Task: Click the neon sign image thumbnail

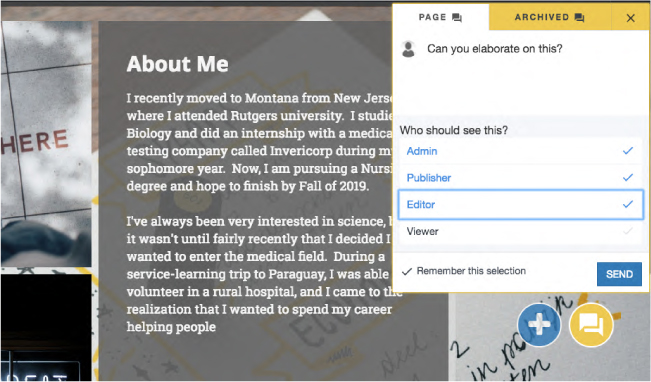Action: point(46,327)
